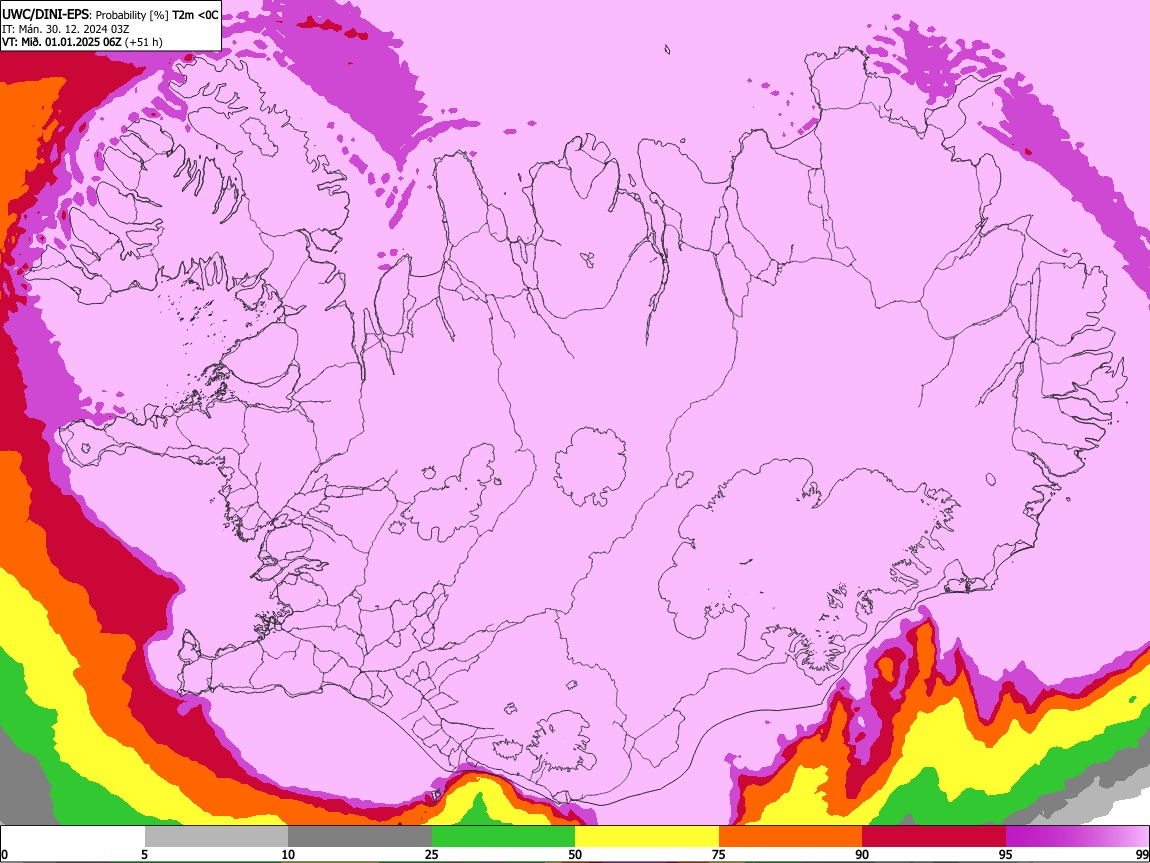Click the legend tick label '10'

coord(288,854)
